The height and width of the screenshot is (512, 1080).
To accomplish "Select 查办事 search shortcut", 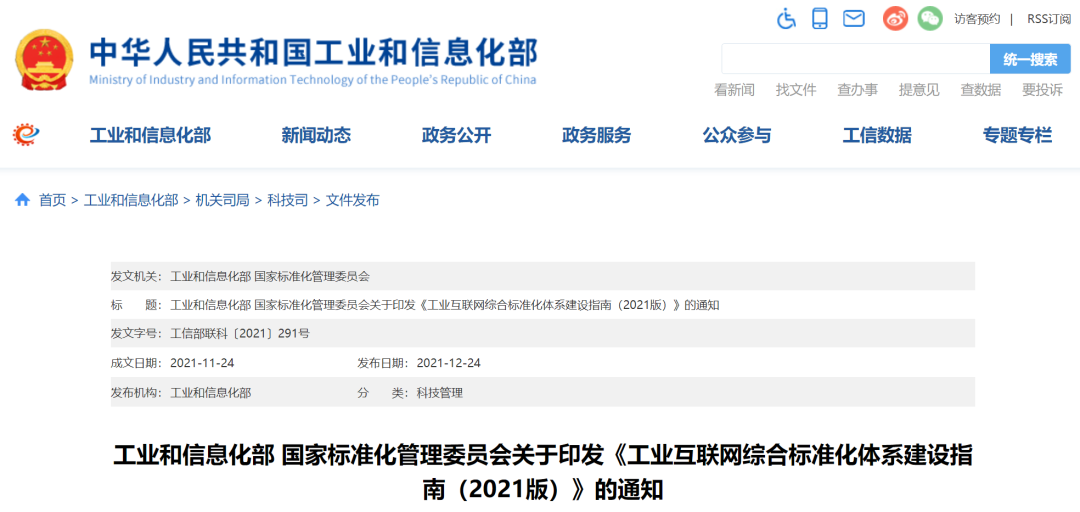I will 858,90.
